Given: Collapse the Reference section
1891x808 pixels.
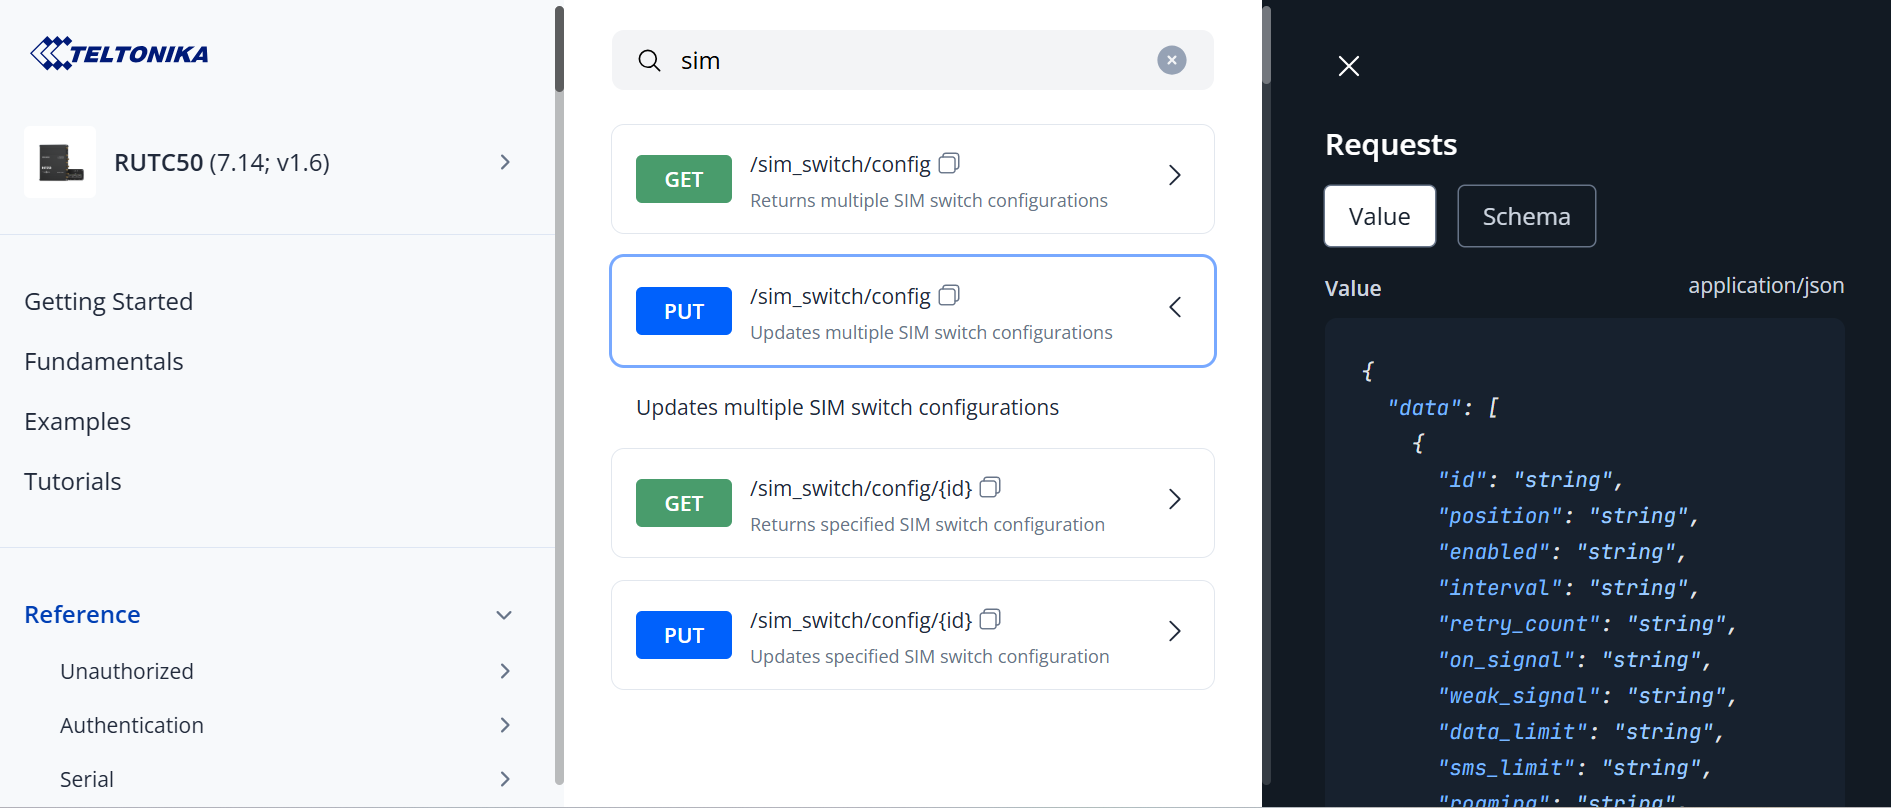Looking at the screenshot, I should pyautogui.click(x=504, y=615).
